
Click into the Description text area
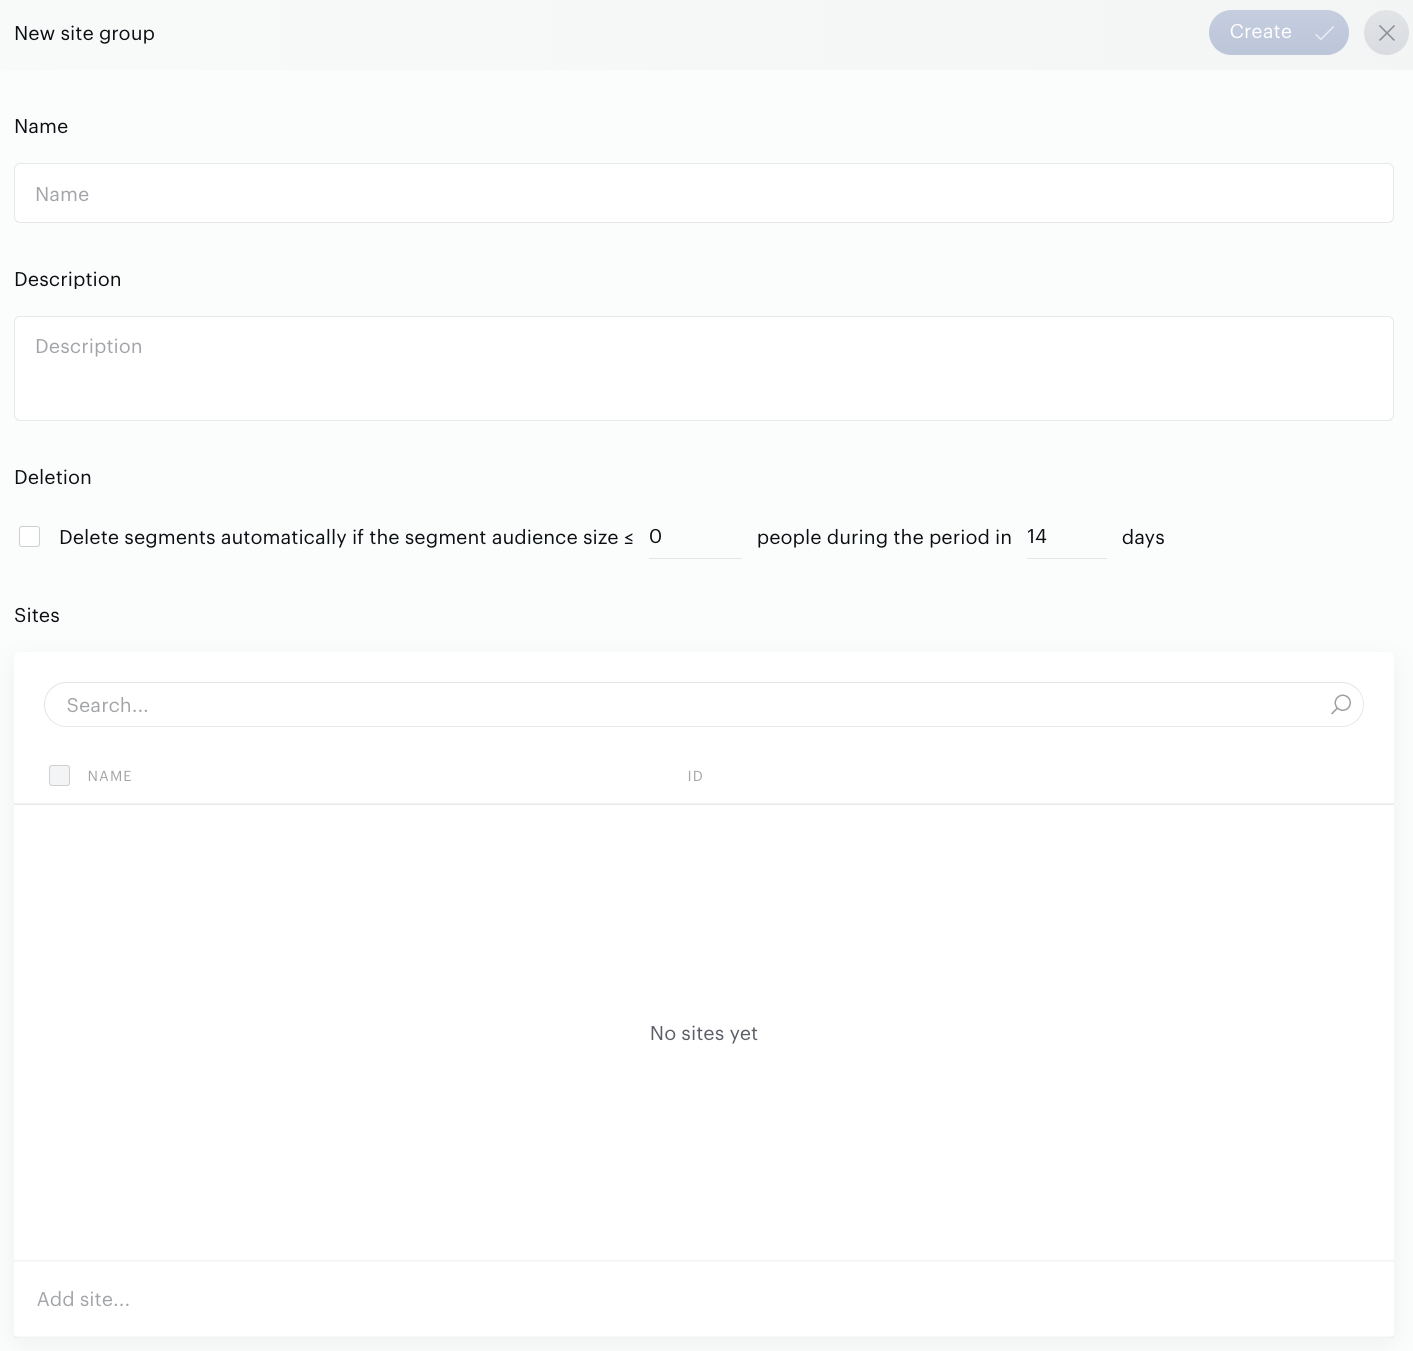pos(704,368)
